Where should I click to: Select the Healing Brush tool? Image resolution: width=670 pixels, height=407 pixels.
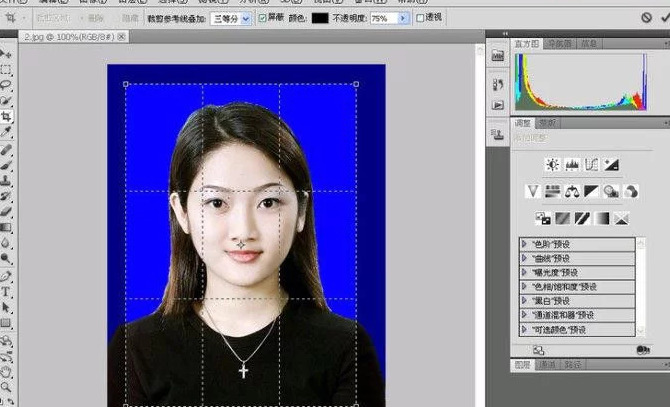pos(6,150)
